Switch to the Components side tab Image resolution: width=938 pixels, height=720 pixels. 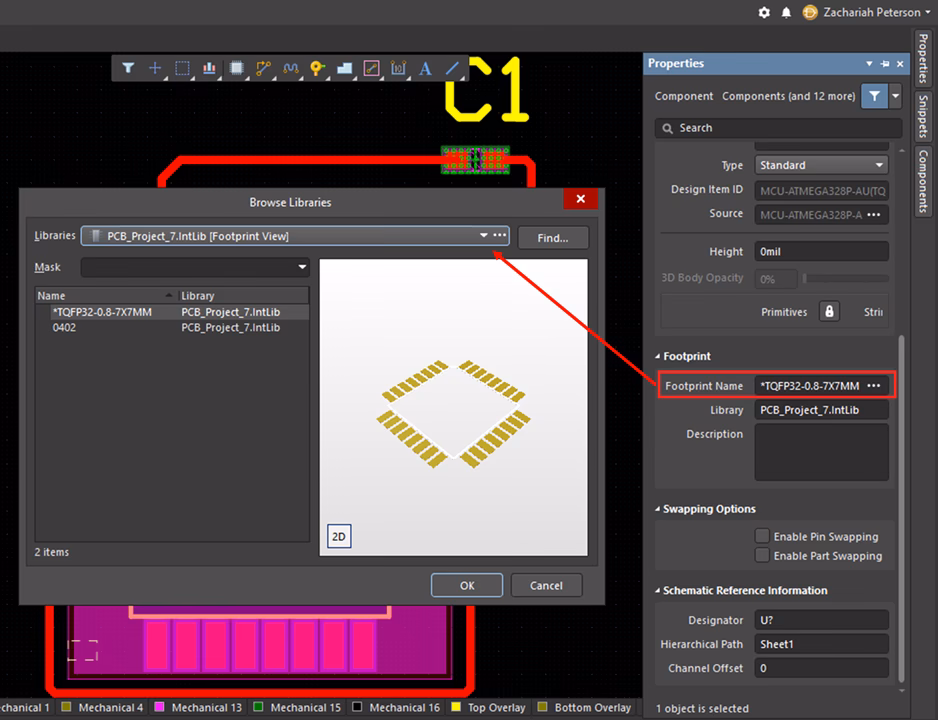923,181
